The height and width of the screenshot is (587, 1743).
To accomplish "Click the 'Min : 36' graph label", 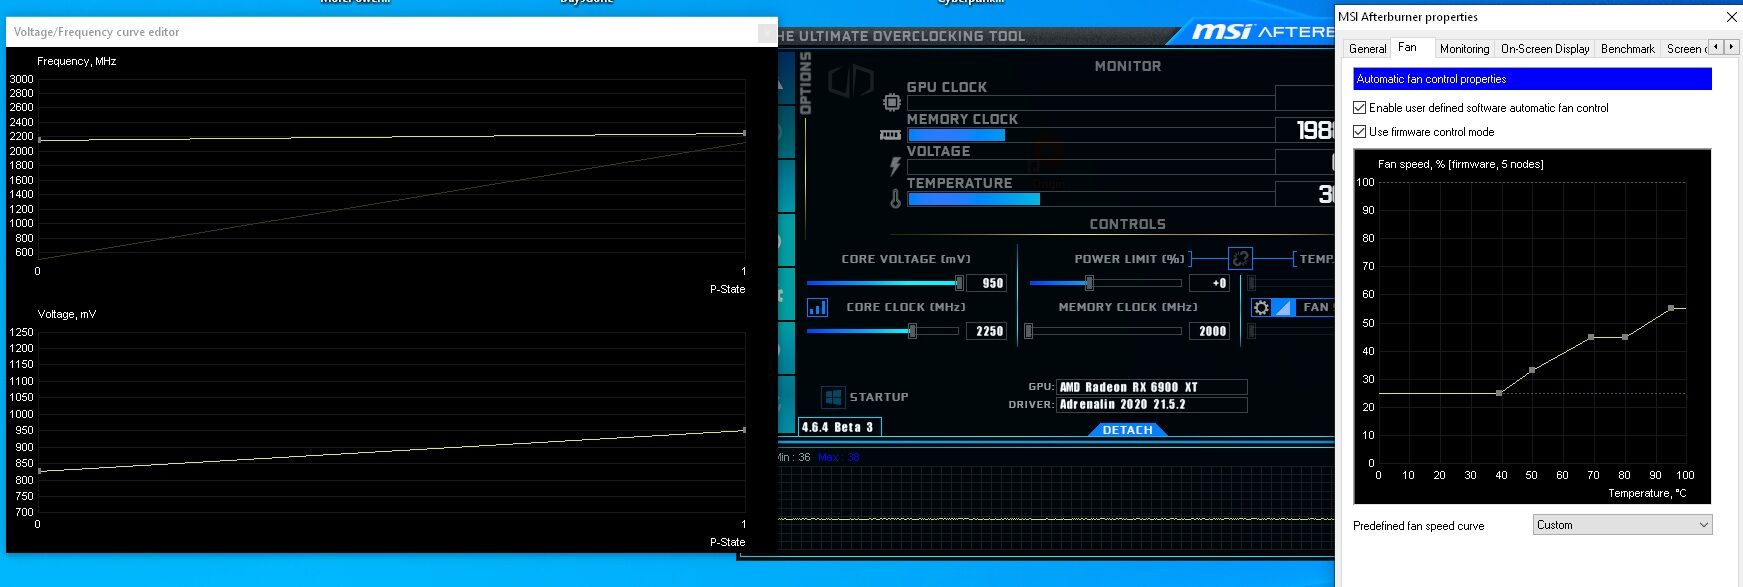I will tap(794, 457).
